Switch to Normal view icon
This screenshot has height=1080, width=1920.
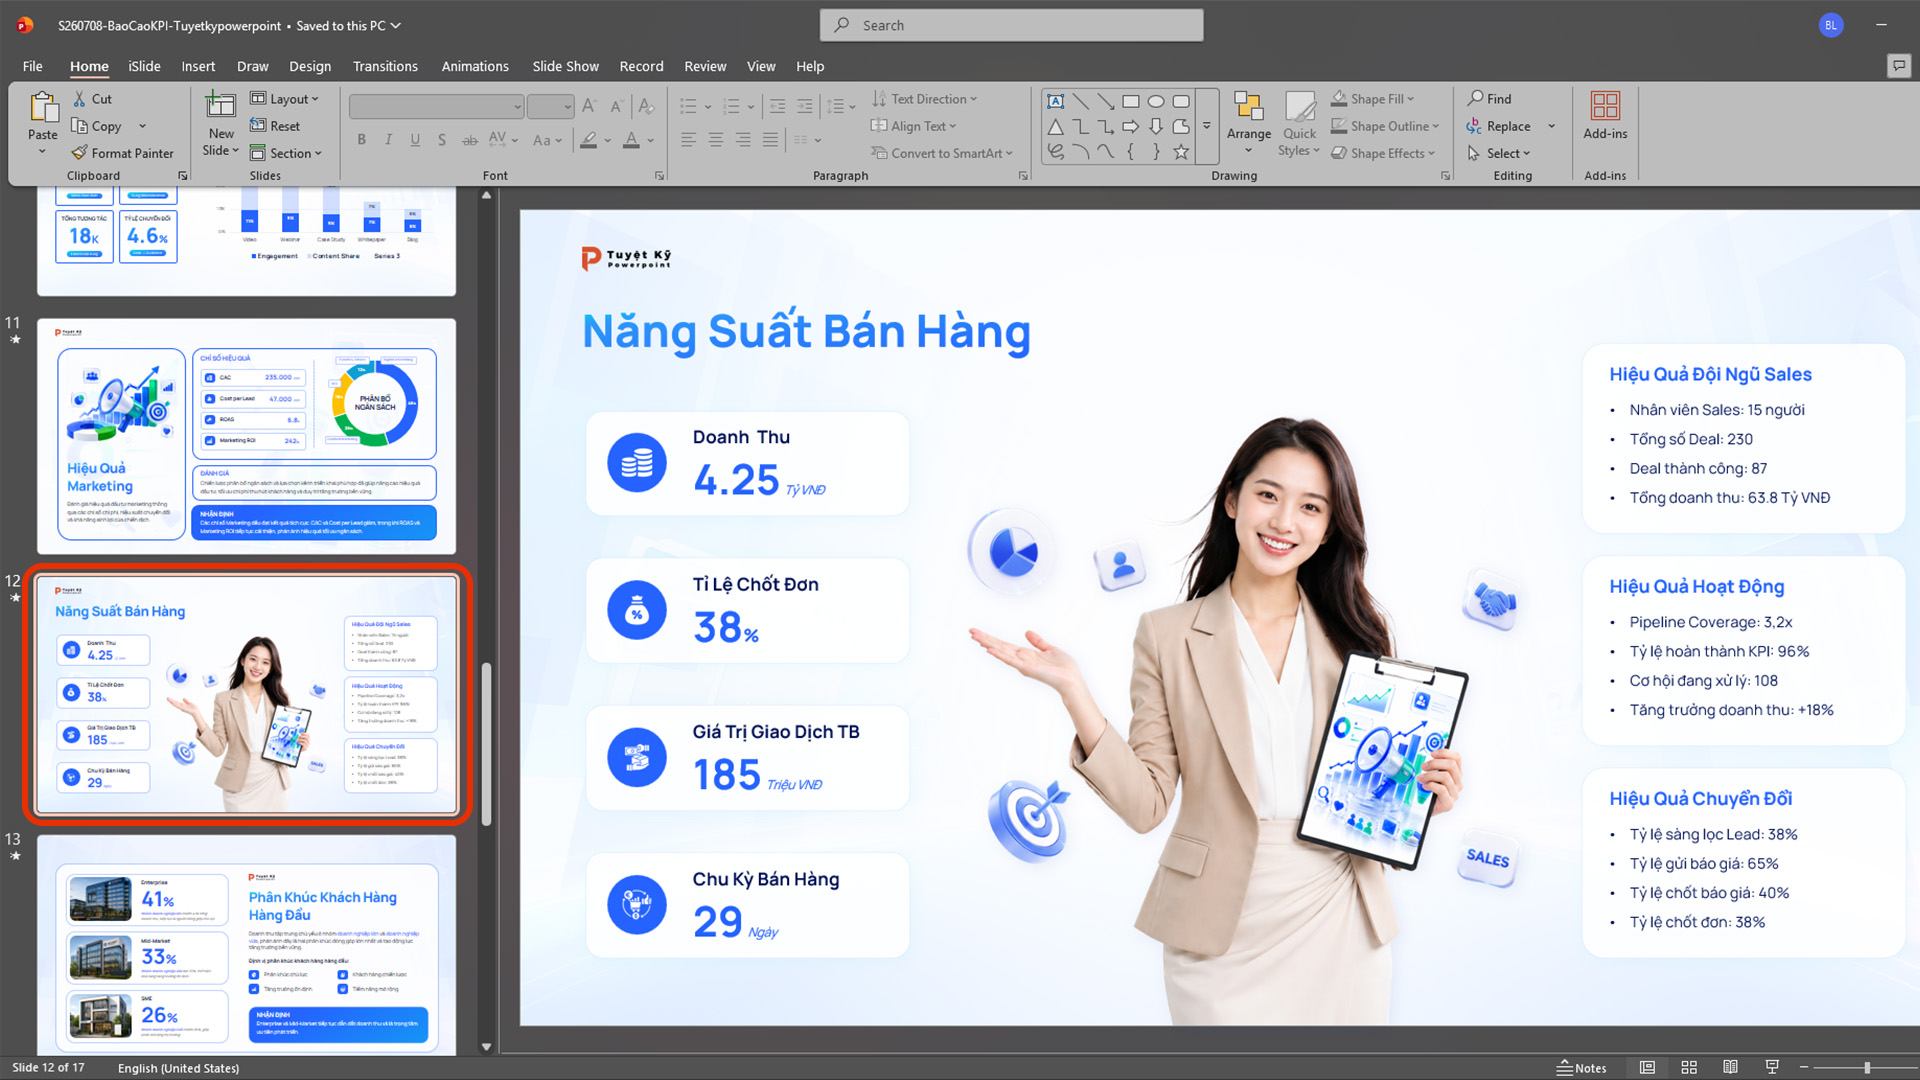[x=1647, y=1068]
